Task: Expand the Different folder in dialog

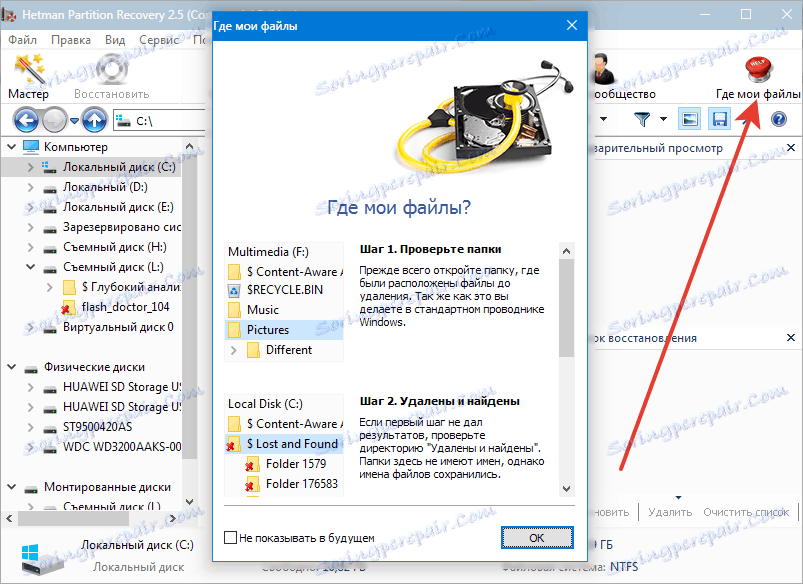Action: [x=234, y=350]
